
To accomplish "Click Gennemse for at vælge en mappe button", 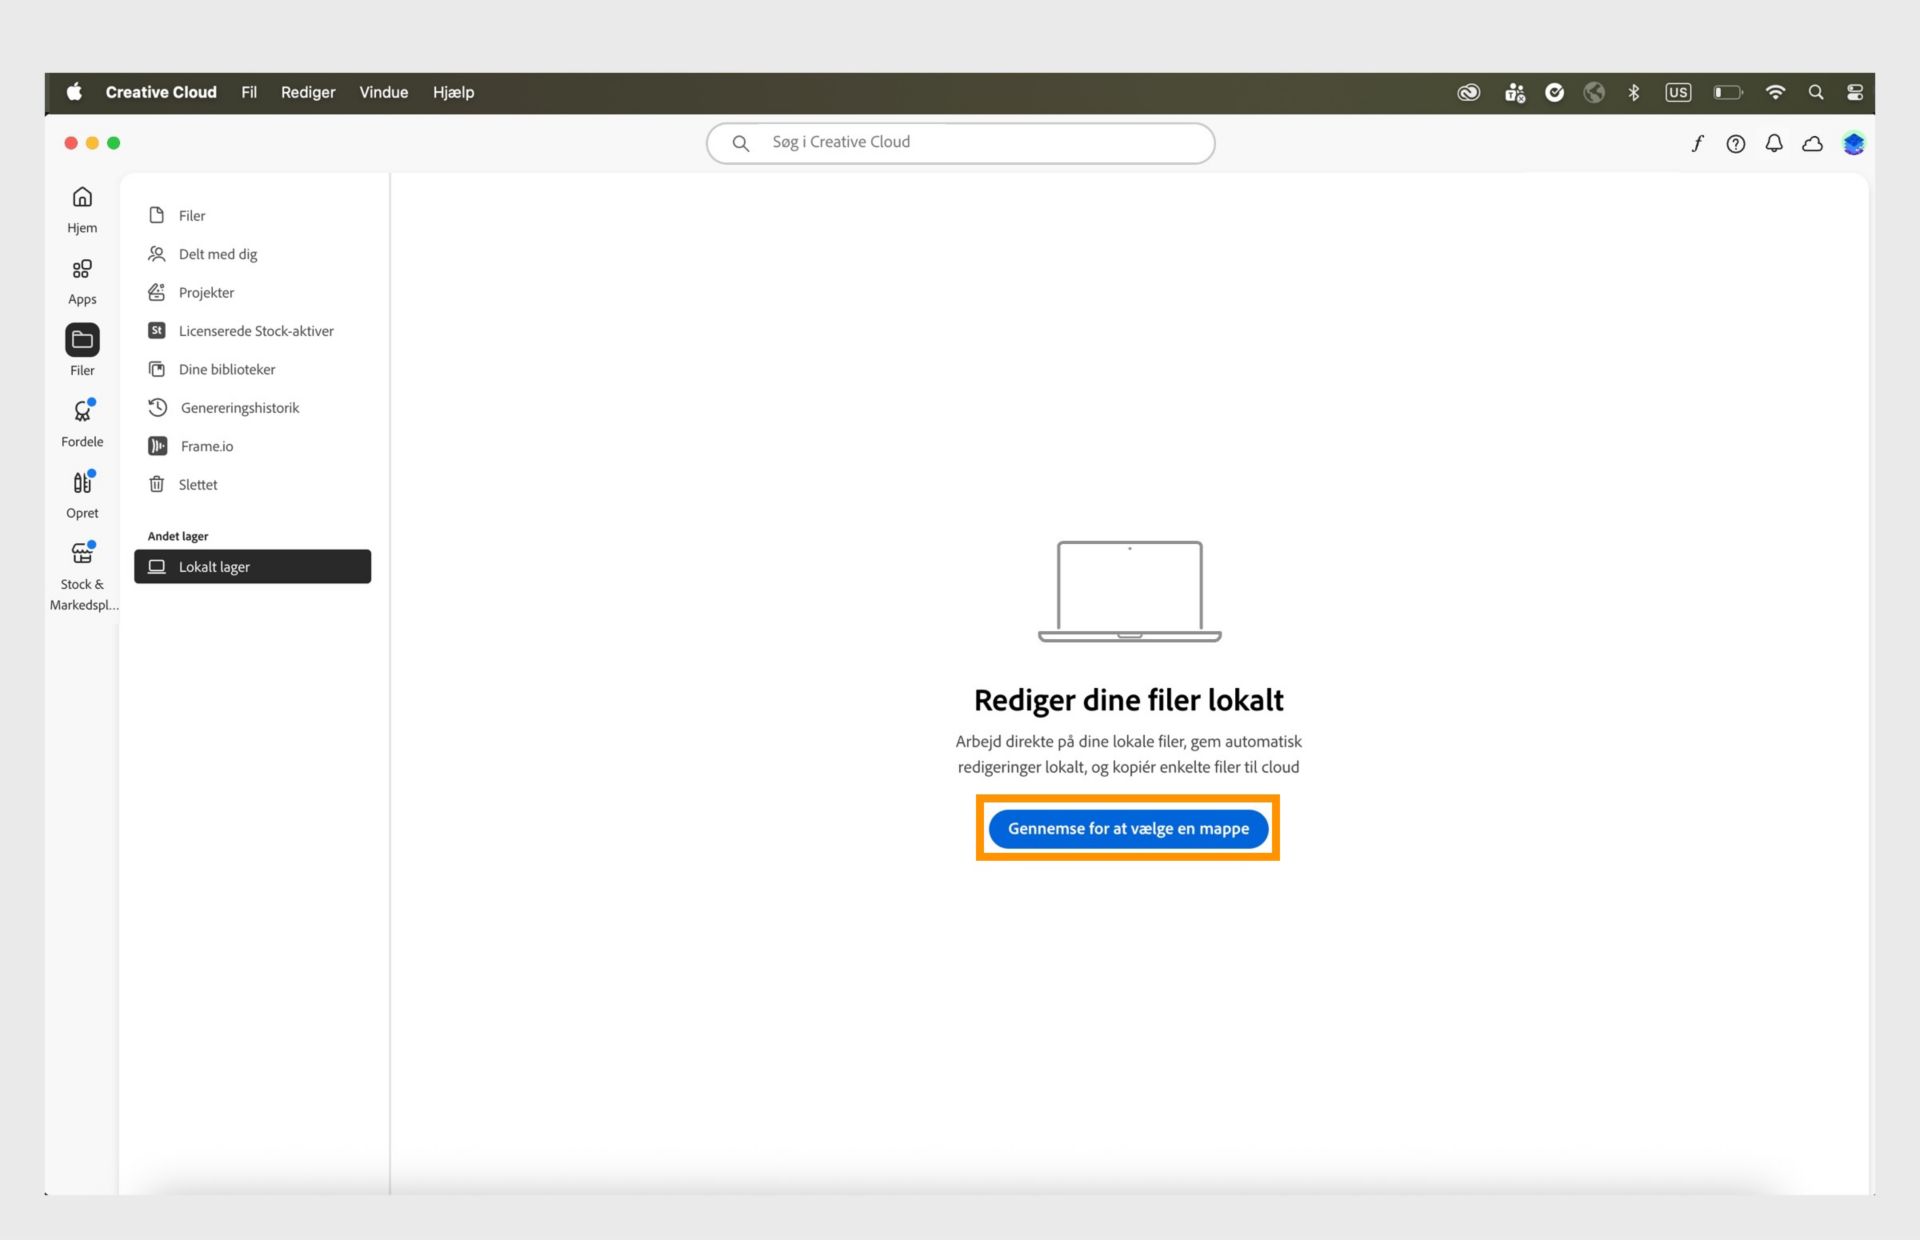I will point(1128,828).
